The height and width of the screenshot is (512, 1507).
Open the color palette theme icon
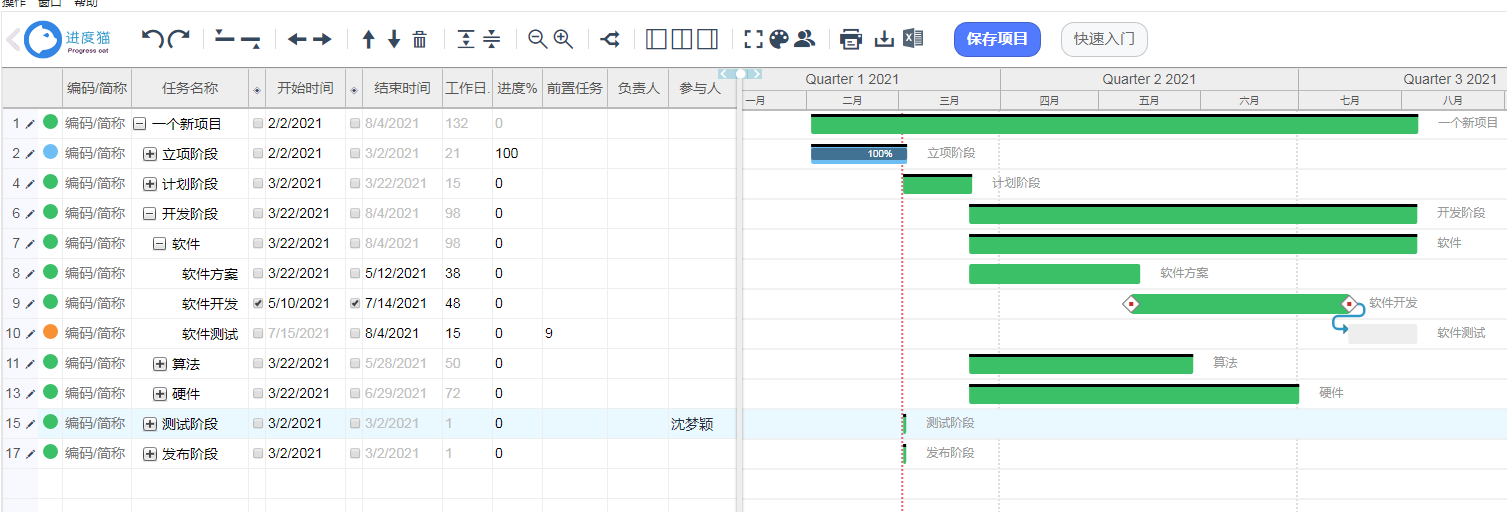pos(779,39)
